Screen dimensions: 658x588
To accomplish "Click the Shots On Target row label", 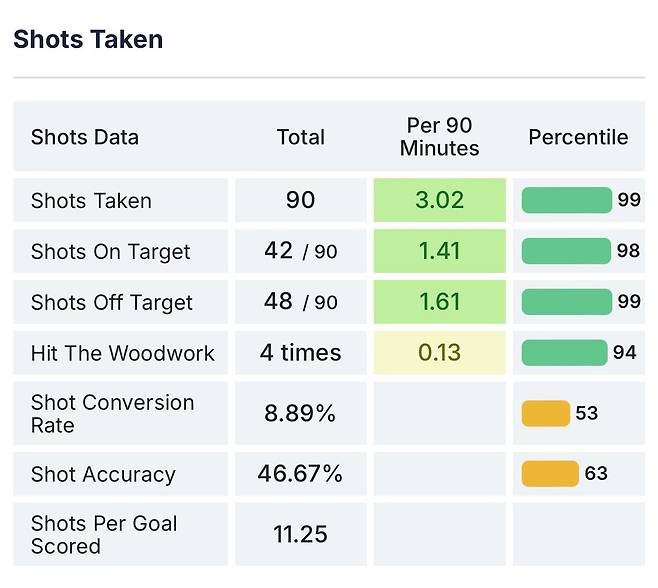I will (110, 252).
